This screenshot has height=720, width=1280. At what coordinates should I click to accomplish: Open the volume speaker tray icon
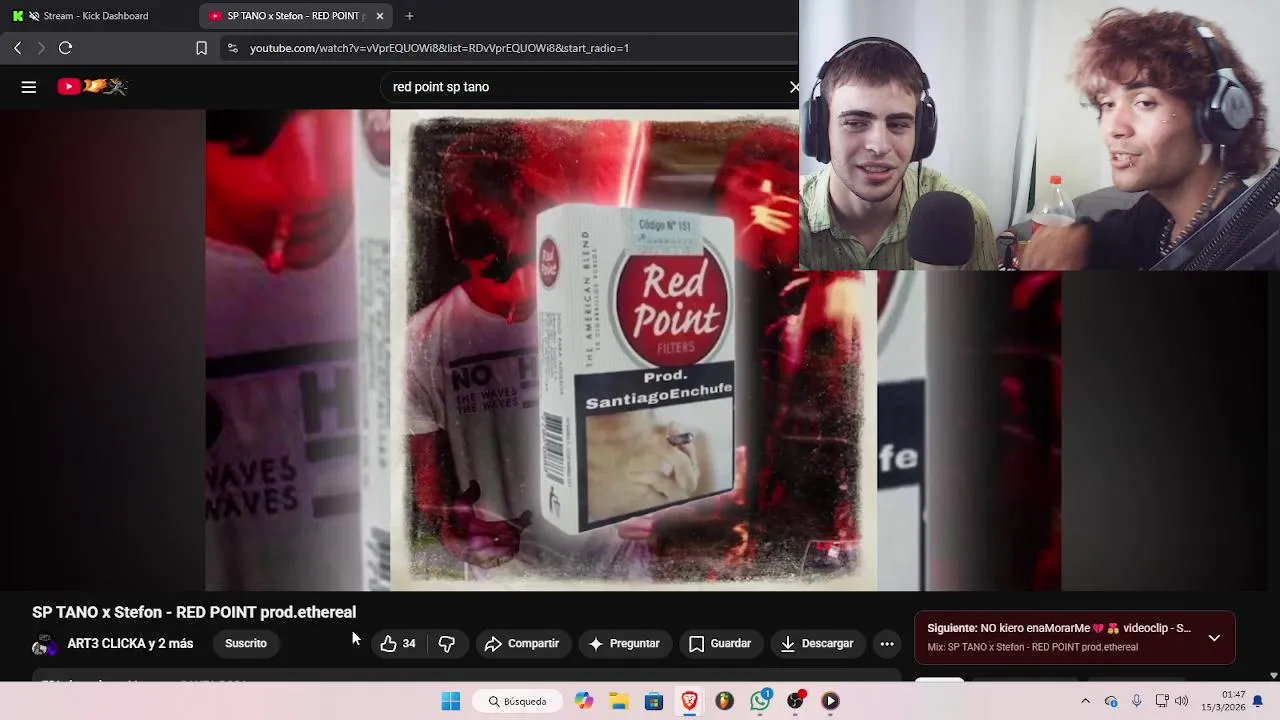[x=1181, y=701]
